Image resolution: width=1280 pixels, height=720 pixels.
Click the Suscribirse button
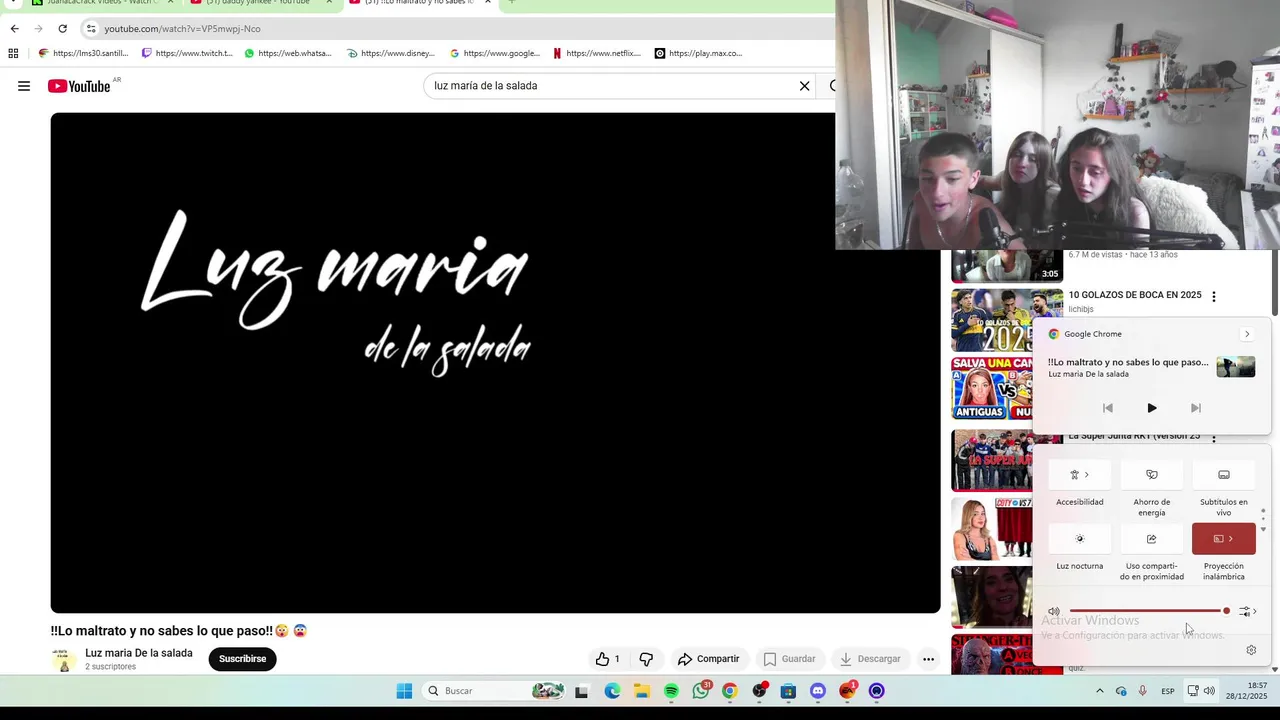coord(242,659)
